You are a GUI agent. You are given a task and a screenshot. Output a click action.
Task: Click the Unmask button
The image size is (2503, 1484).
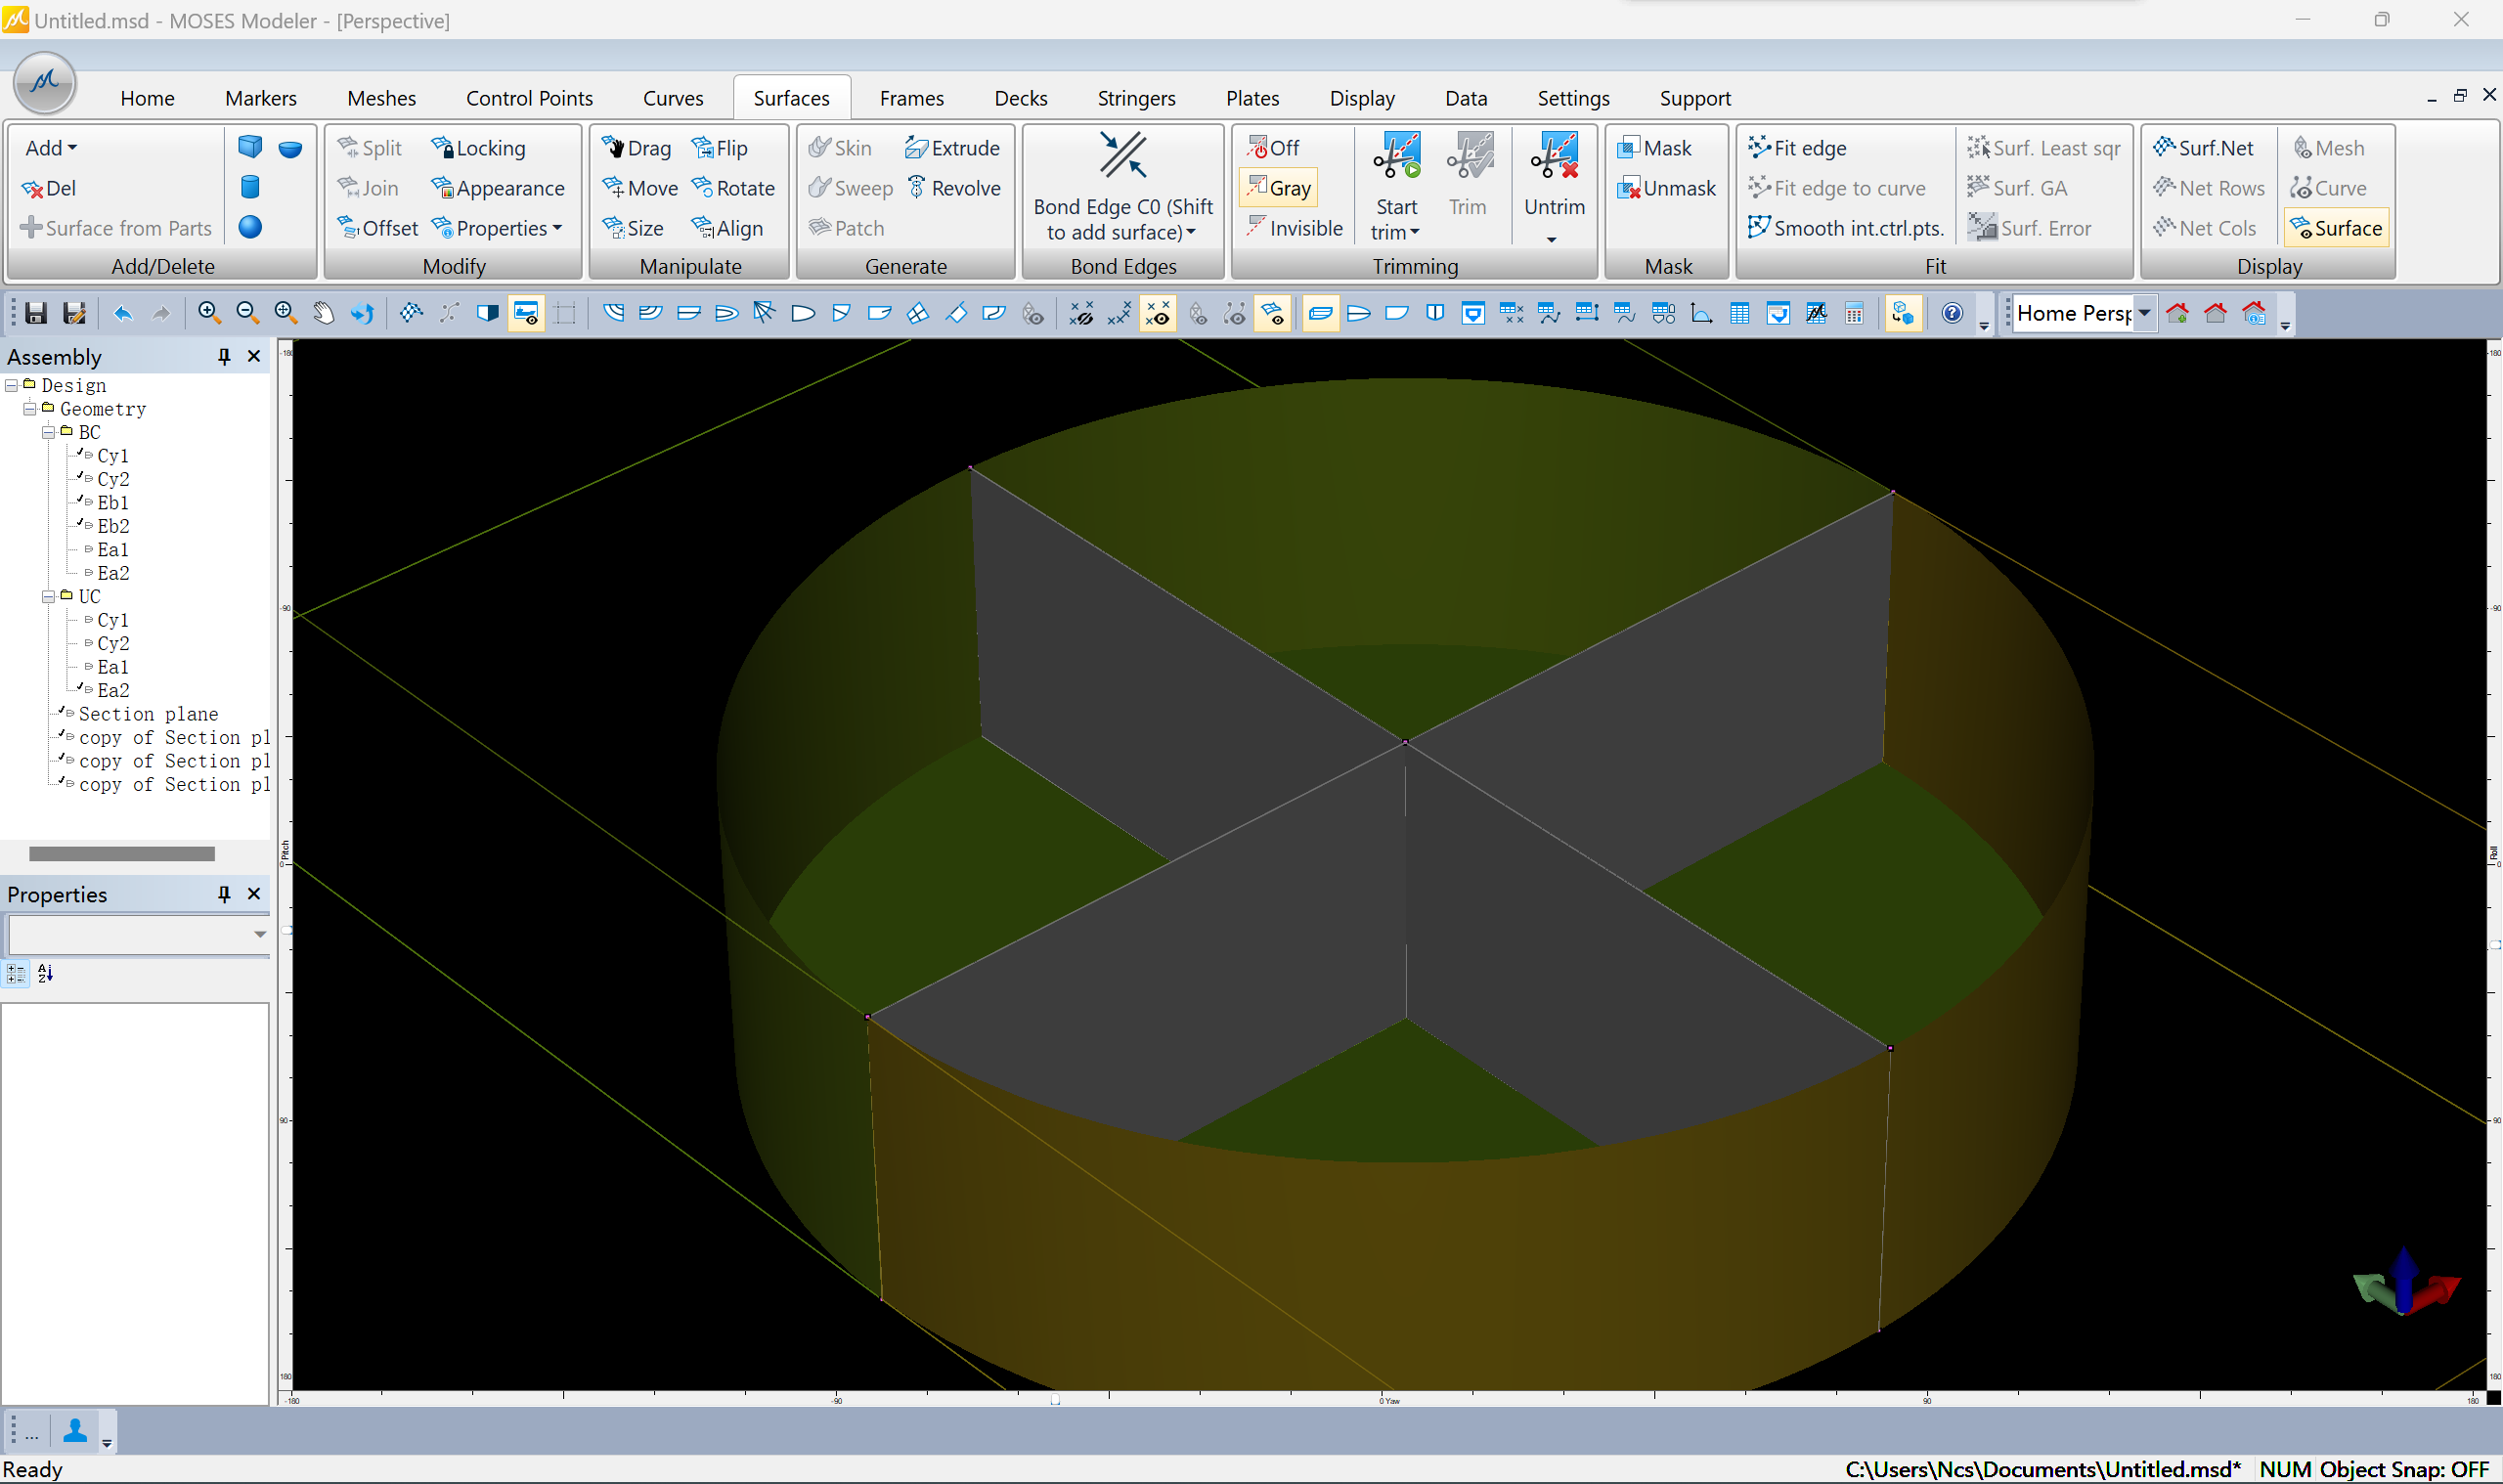coord(1666,188)
